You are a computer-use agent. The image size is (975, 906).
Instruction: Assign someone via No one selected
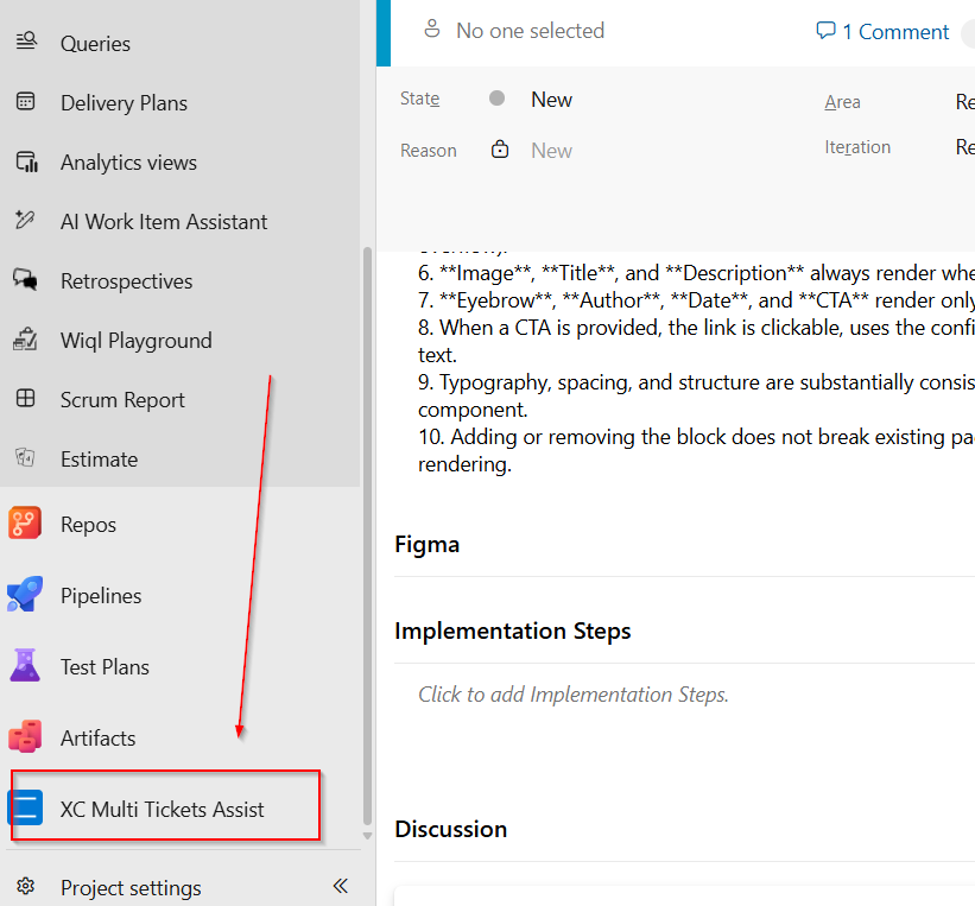click(530, 30)
